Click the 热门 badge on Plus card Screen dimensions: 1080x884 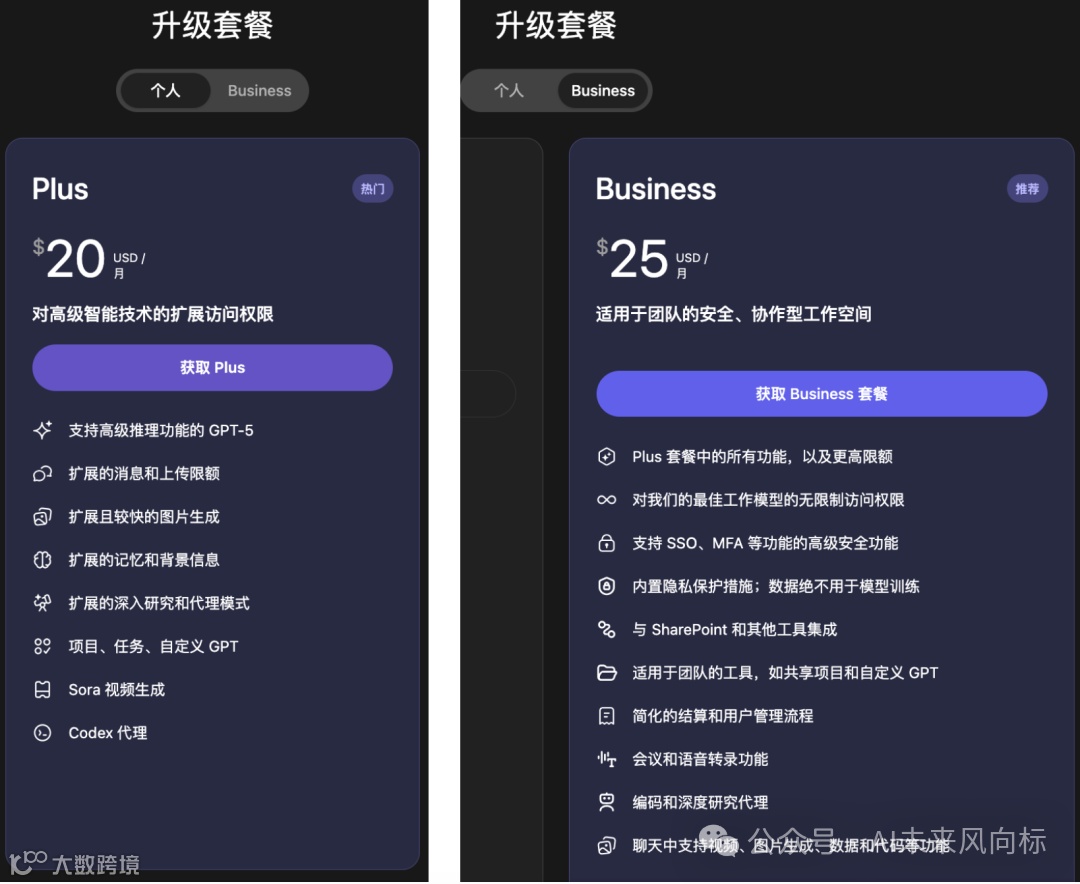tap(373, 188)
